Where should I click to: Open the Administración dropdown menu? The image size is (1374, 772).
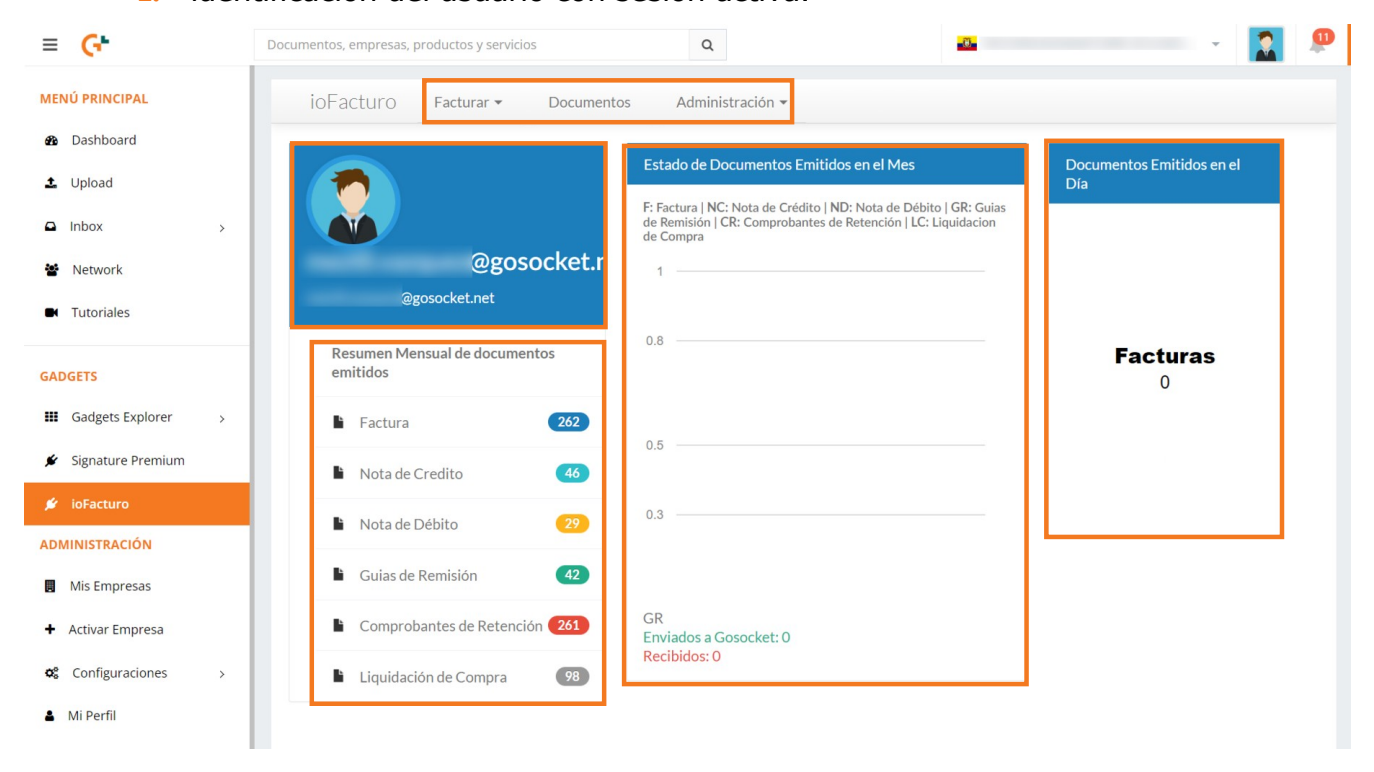click(x=731, y=102)
